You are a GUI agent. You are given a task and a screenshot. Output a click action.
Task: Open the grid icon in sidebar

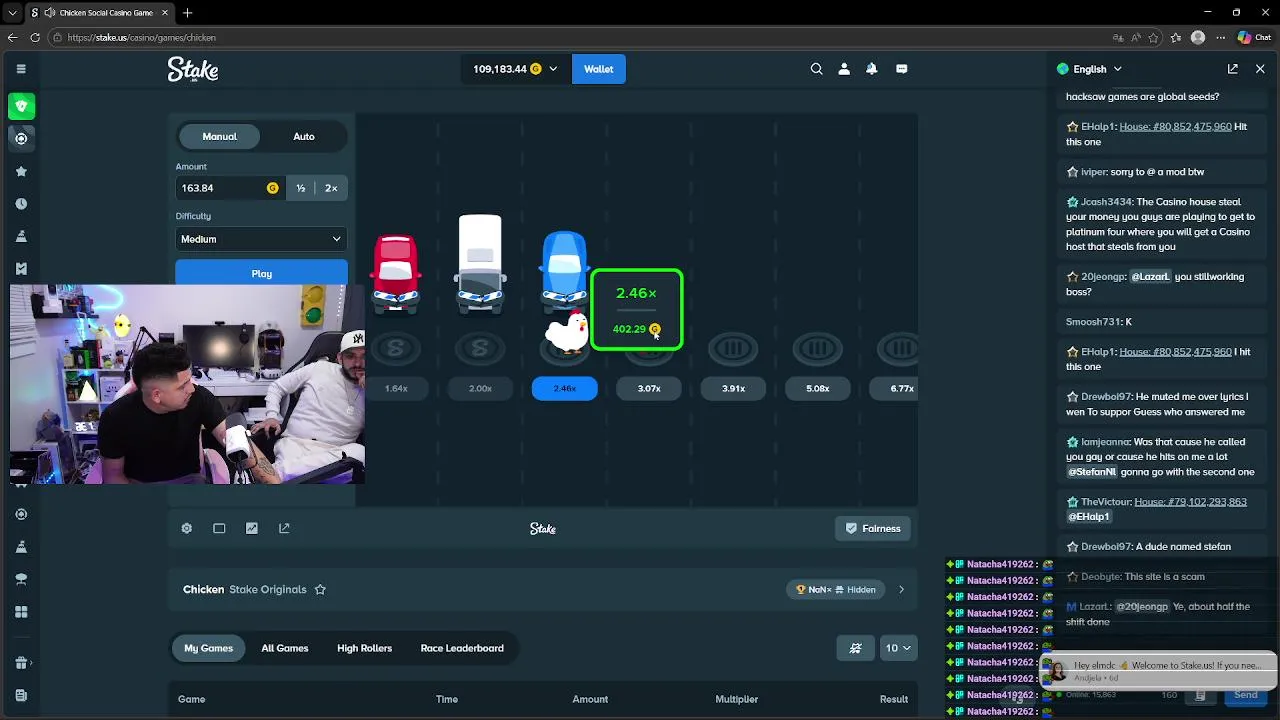pyautogui.click(x=21, y=612)
